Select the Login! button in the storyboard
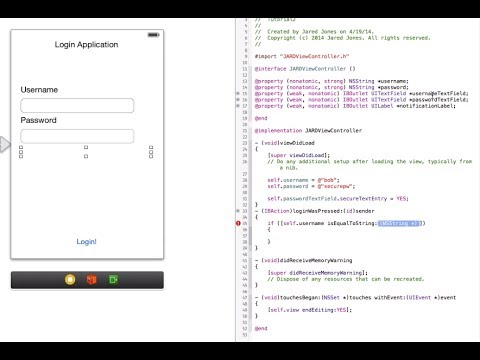480x360 pixels. (x=86, y=242)
